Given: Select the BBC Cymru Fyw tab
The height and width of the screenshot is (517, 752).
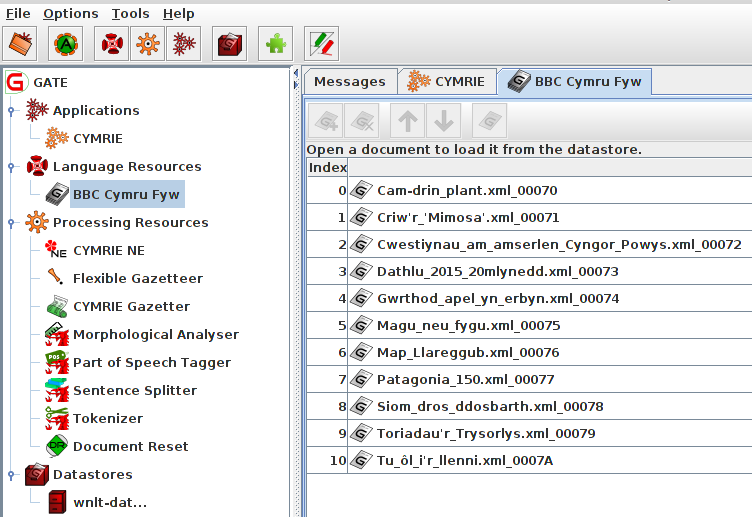Looking at the screenshot, I should pos(575,82).
